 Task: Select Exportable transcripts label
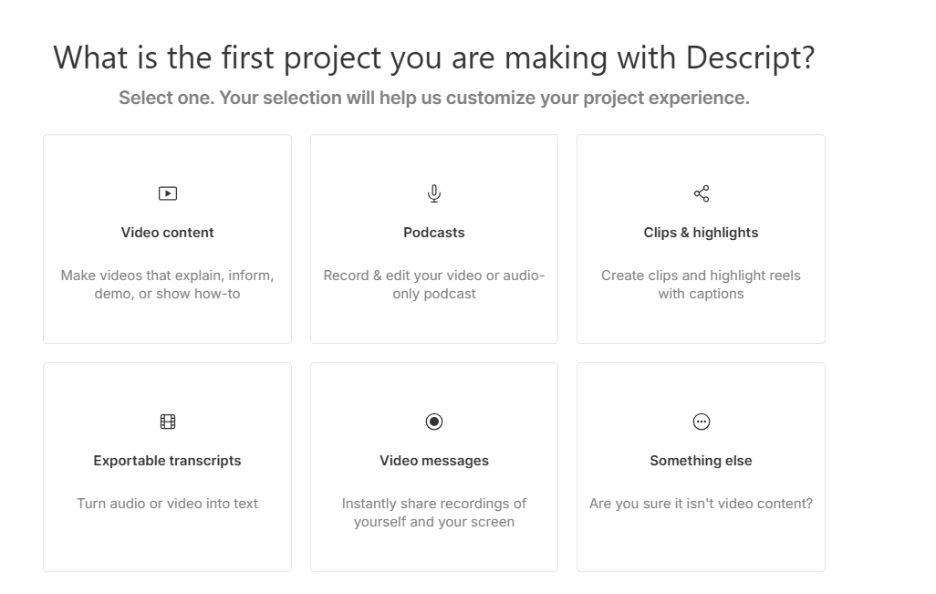point(167,461)
